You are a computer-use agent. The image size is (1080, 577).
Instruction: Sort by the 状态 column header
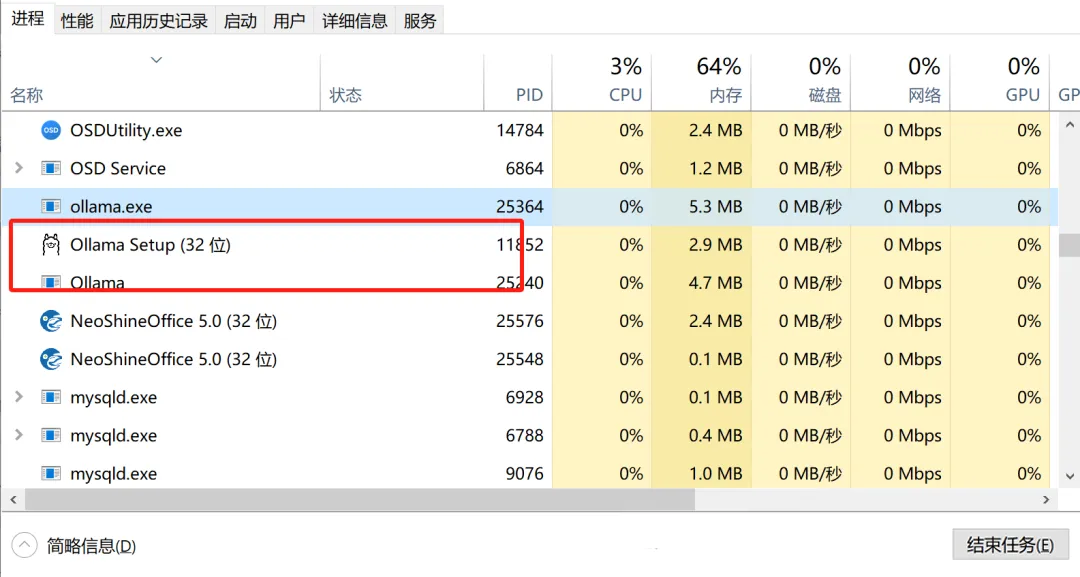[x=402, y=83]
